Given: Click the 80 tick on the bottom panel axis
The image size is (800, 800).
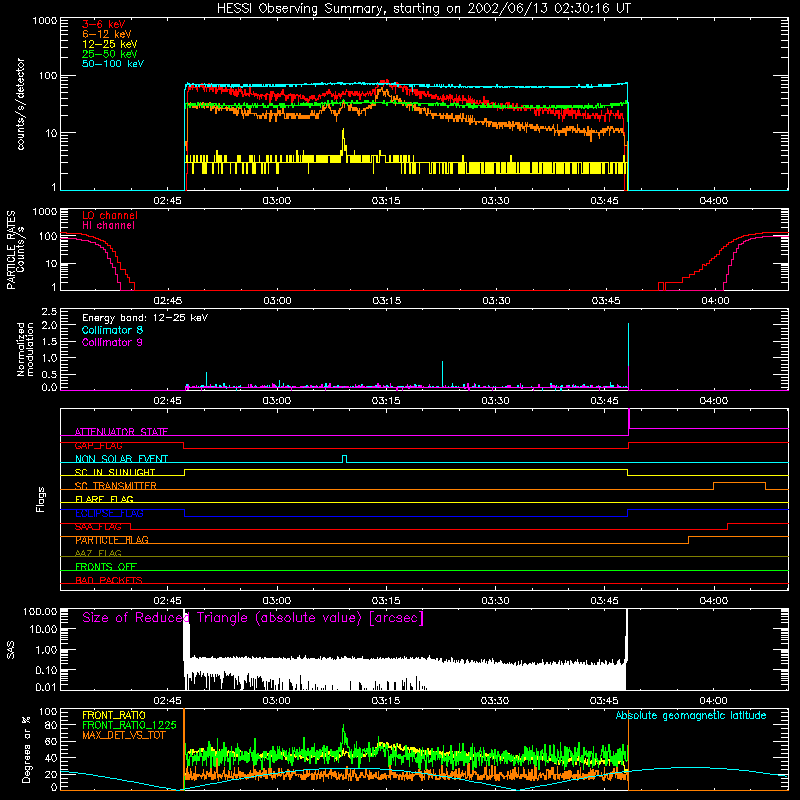Looking at the screenshot, I should coord(52,725).
